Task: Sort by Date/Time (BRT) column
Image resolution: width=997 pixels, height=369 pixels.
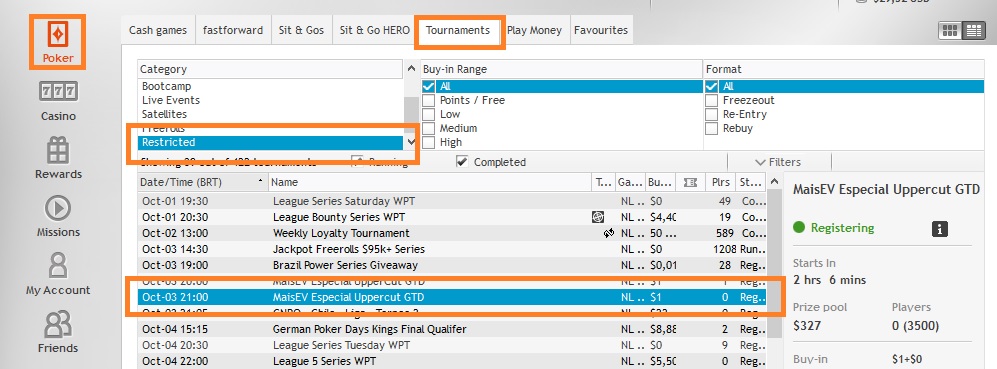Action: 202,183
